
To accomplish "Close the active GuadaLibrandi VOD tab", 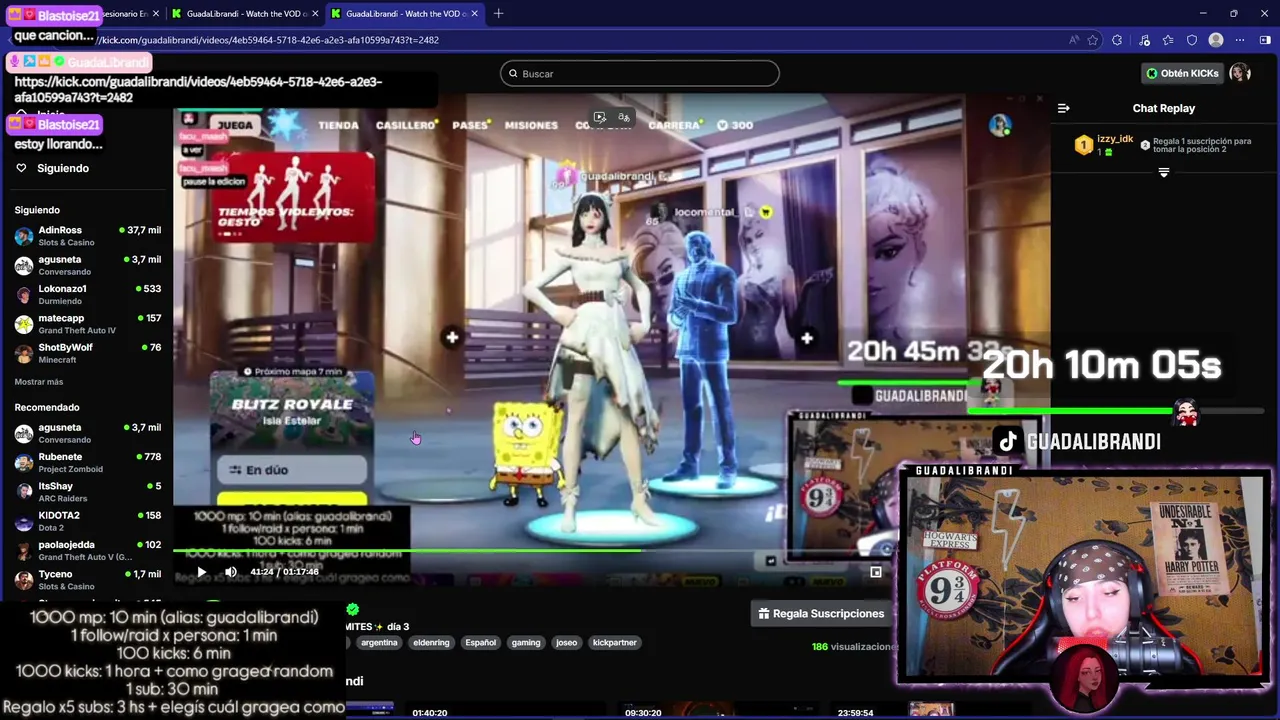I will point(474,13).
